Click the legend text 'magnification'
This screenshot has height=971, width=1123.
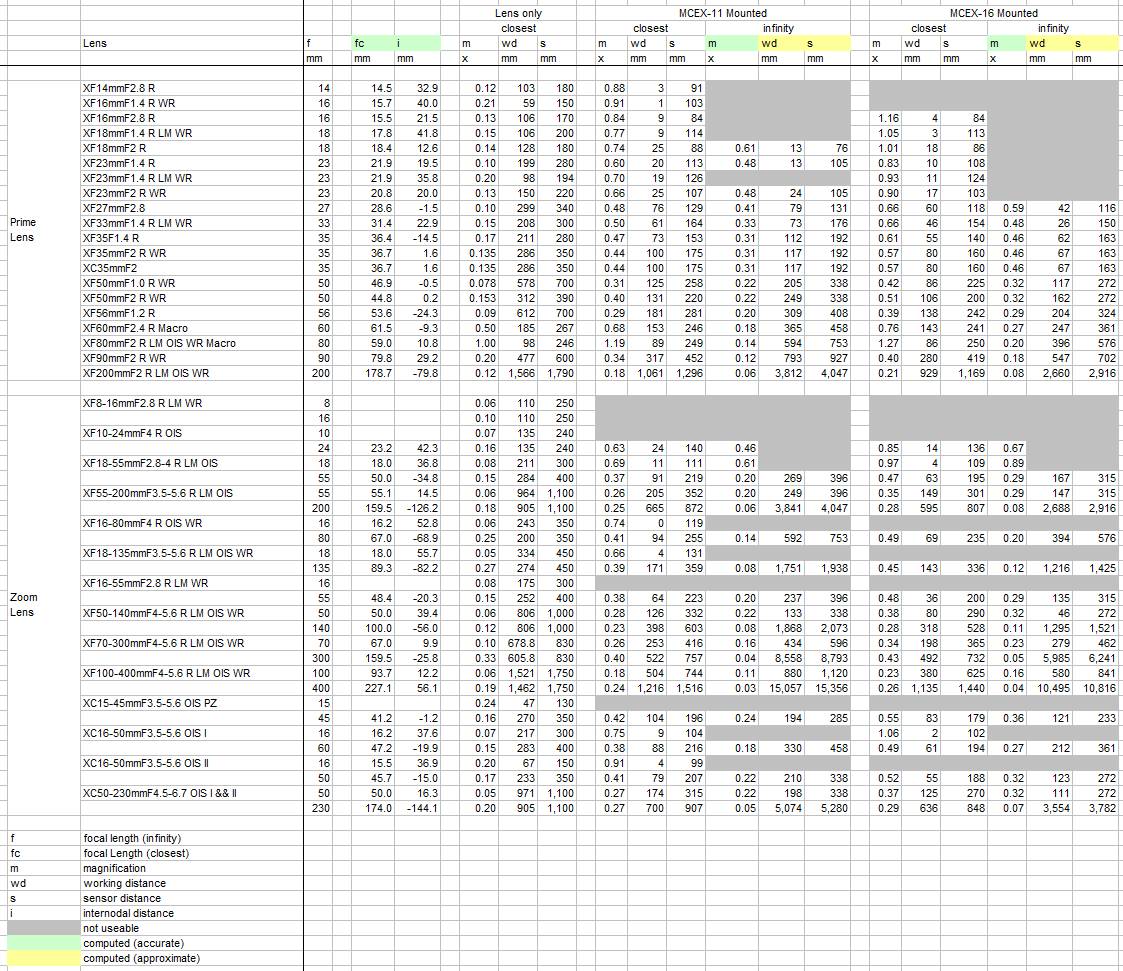pyautogui.click(x=115, y=869)
